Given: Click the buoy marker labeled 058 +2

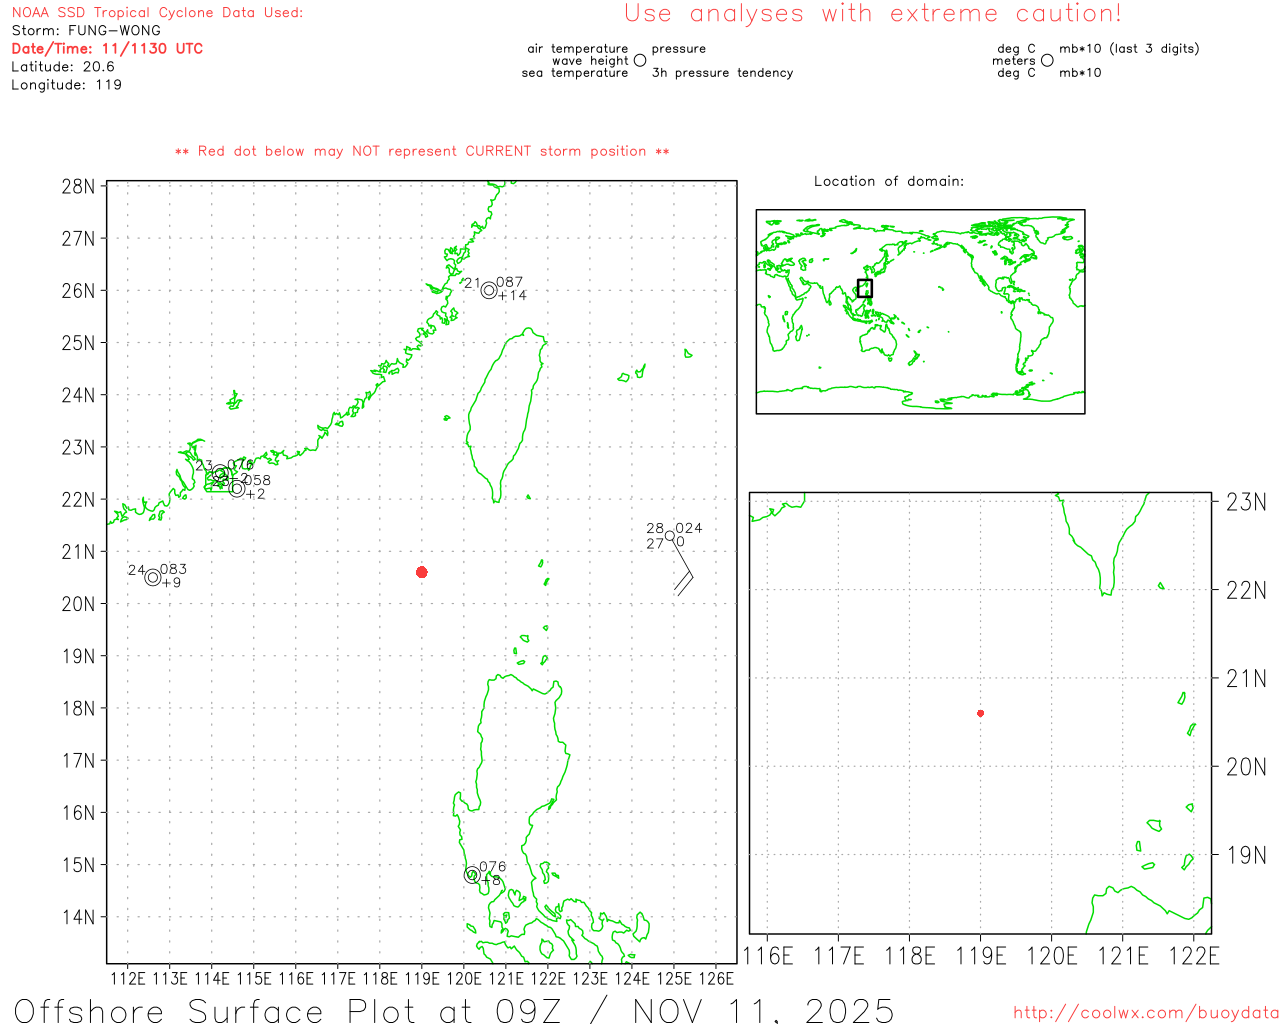Looking at the screenshot, I should pos(237,488).
